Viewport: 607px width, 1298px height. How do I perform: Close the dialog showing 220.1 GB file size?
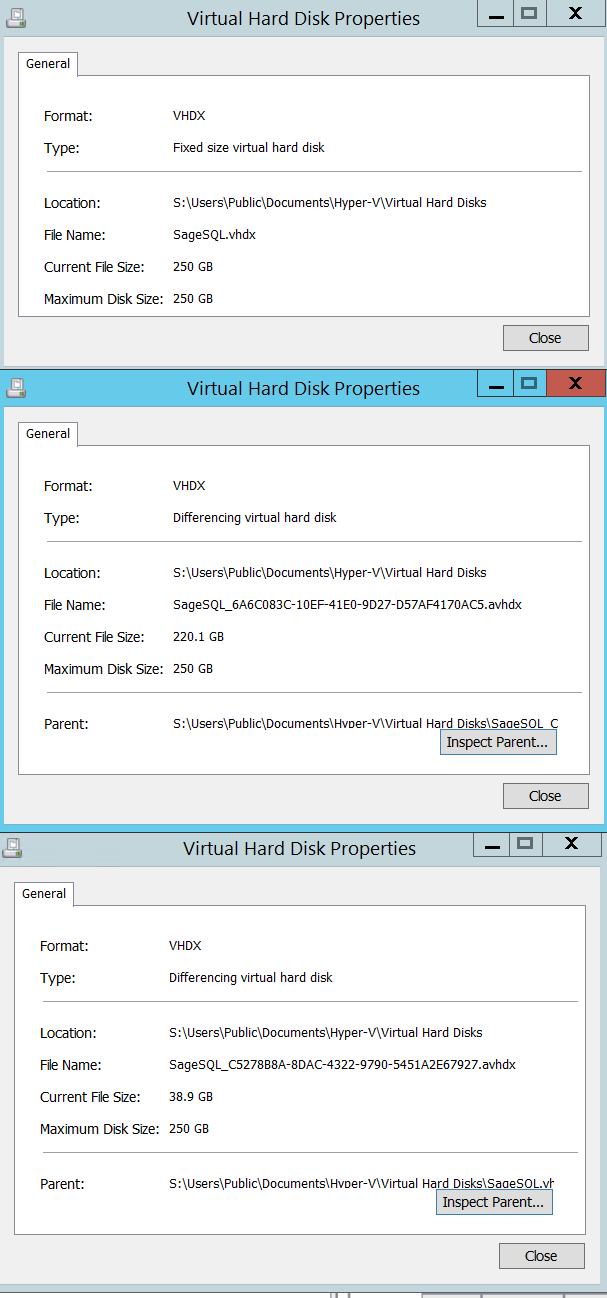(545, 795)
